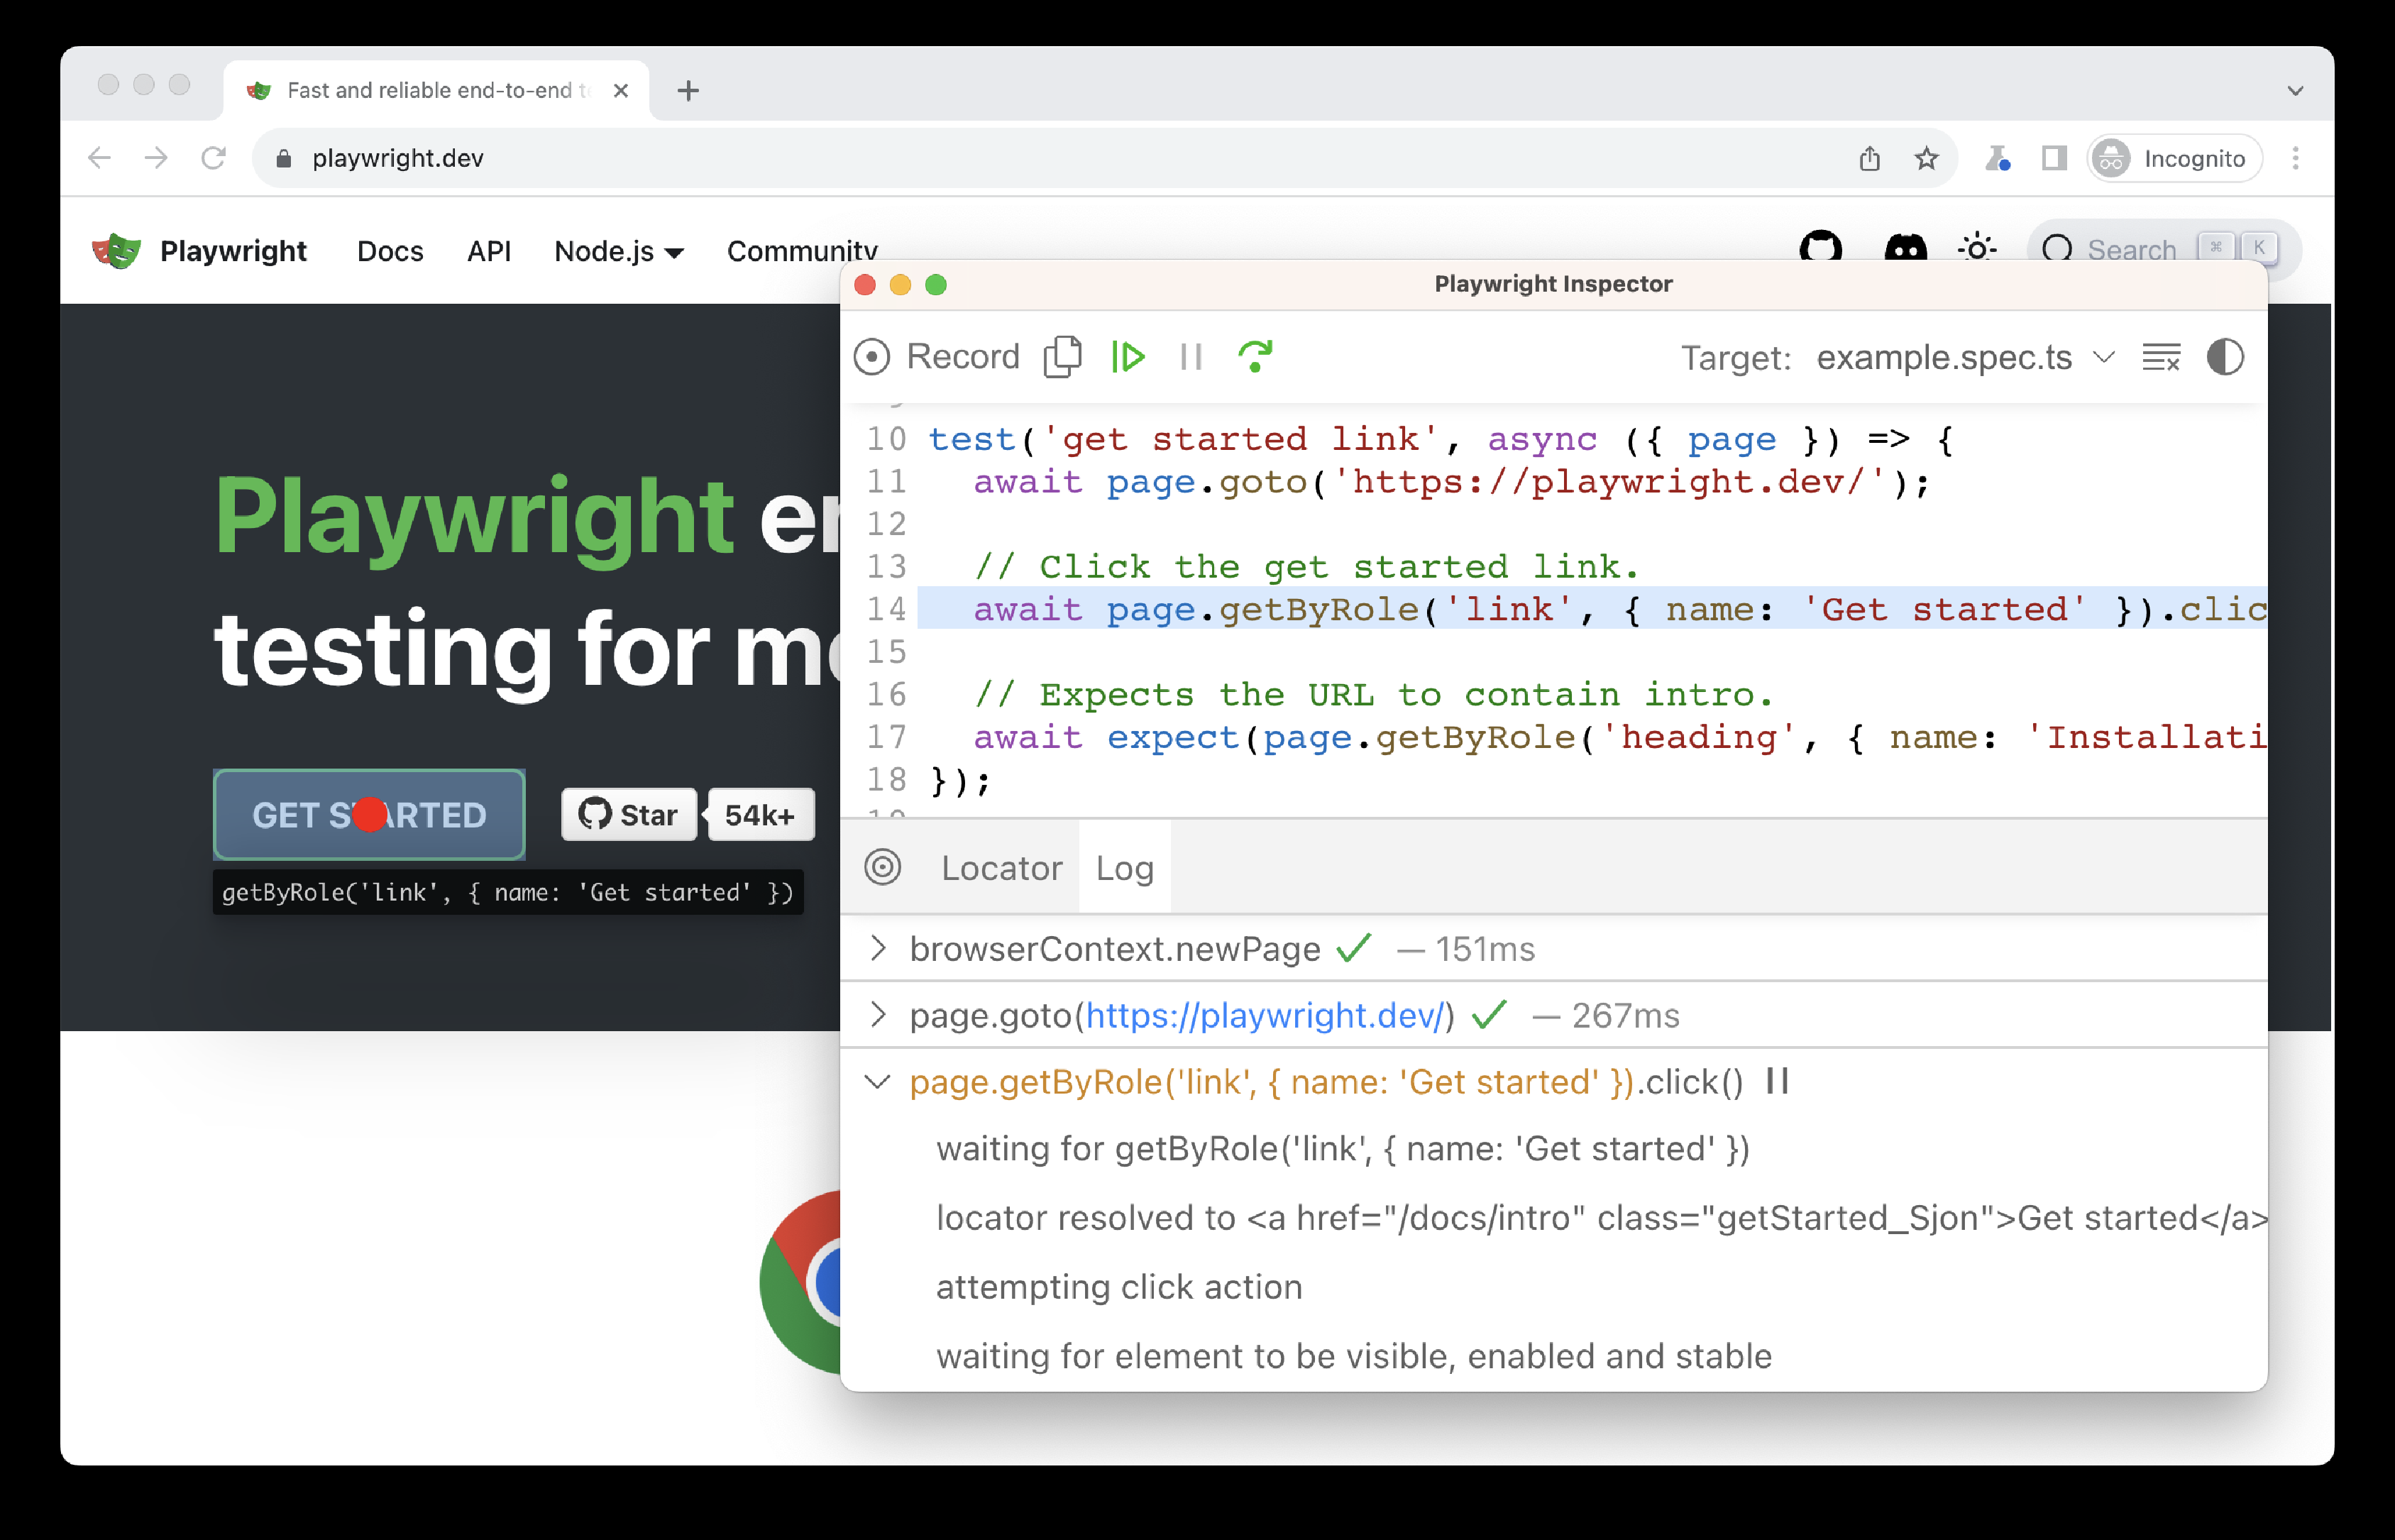Image resolution: width=2395 pixels, height=1540 pixels.
Task: Click the Playwright logo icon
Action: (x=116, y=250)
